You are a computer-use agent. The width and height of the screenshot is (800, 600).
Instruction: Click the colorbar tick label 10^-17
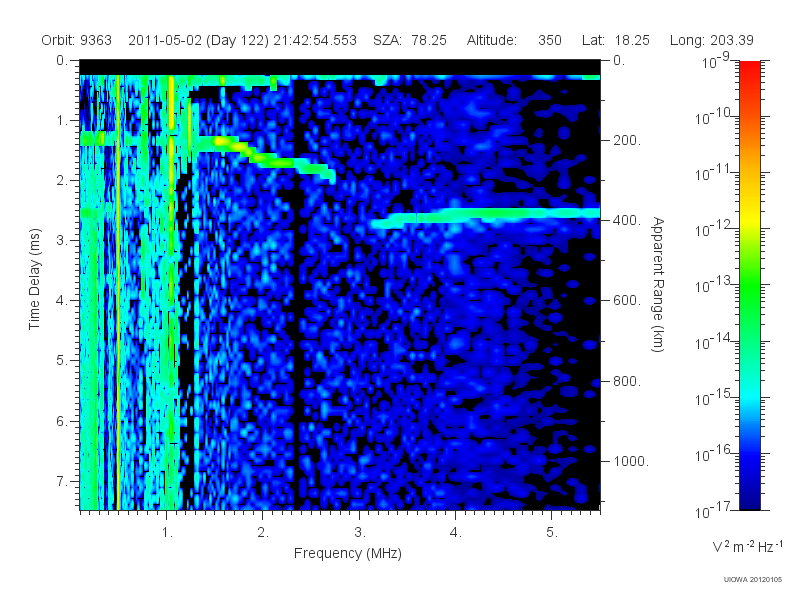pos(713,510)
